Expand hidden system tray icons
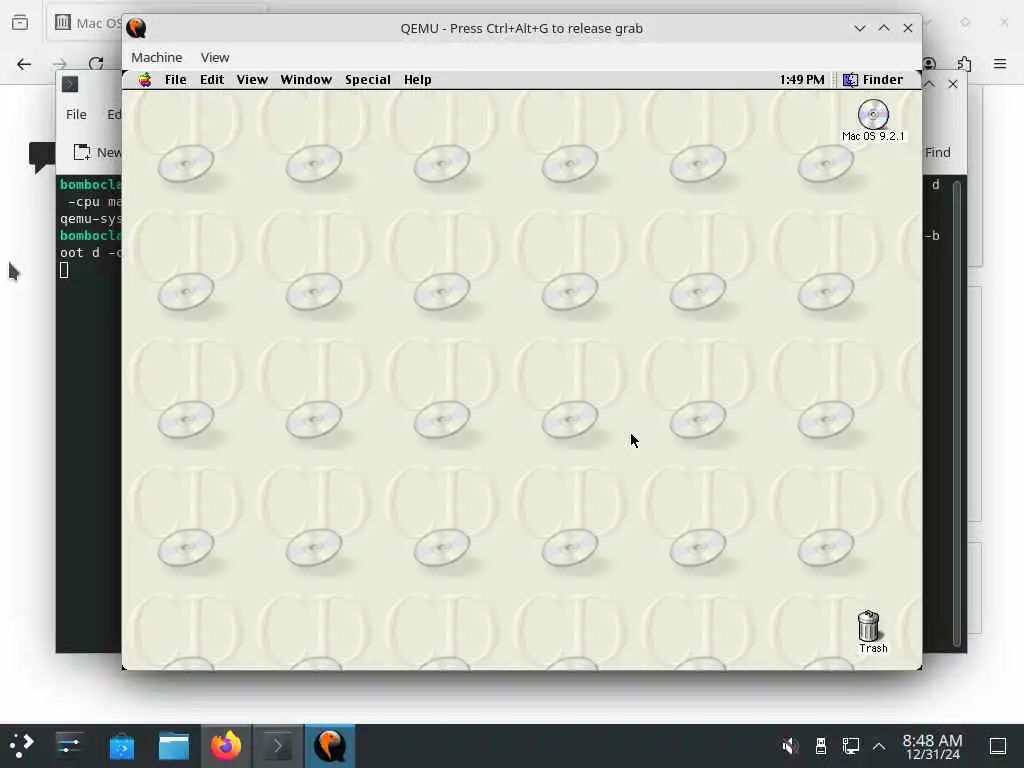1024x768 pixels. (x=879, y=746)
